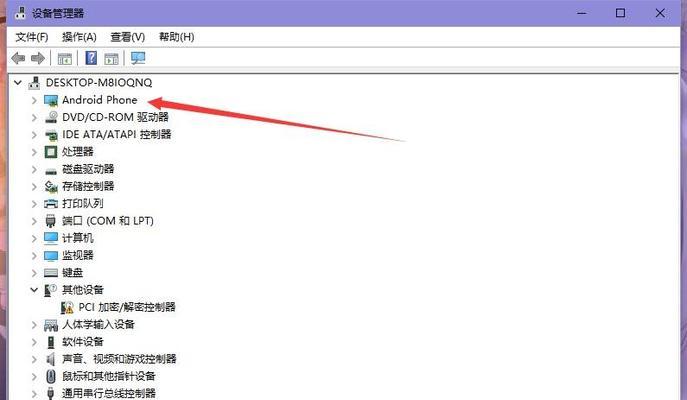Viewport: 687px width, 400px height.
Task: Open the 文件(F) menu
Action: coord(32,37)
